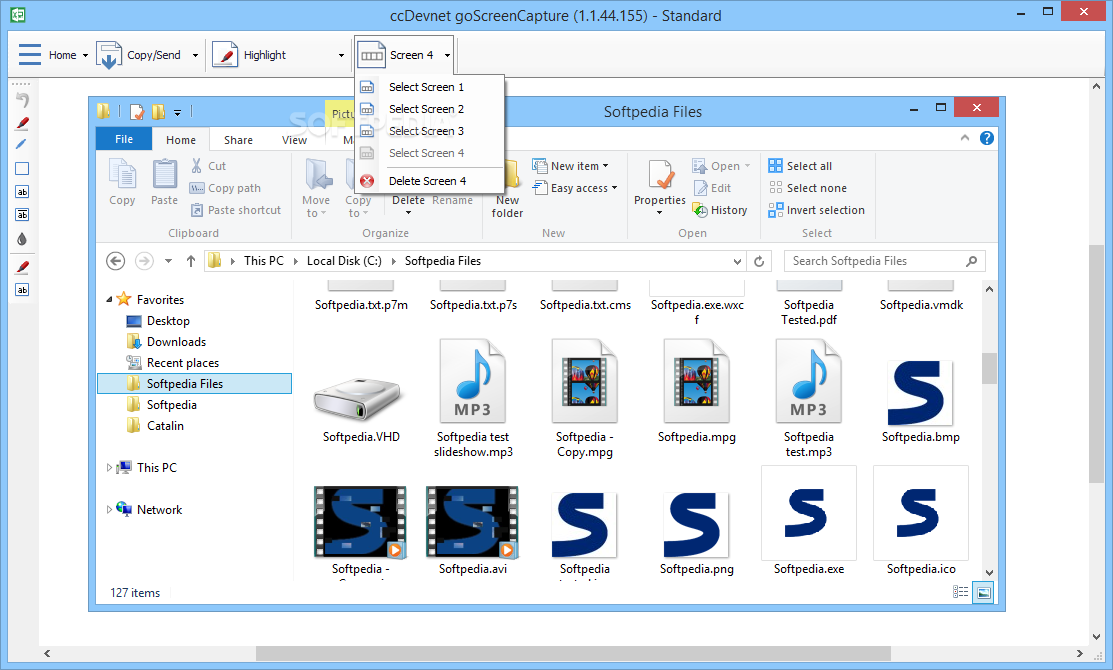Click Local Disk (C:) in the address path
Screen dimensions: 1113x670
tap(344, 261)
